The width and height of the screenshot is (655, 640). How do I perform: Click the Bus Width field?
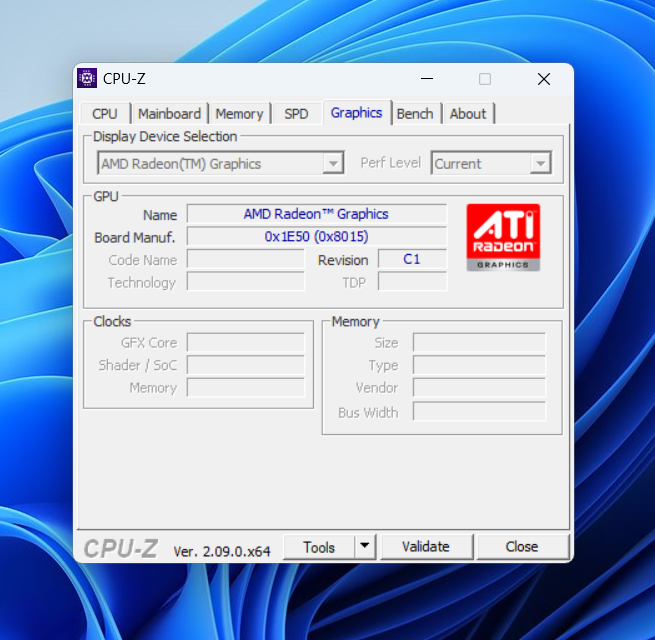[479, 411]
